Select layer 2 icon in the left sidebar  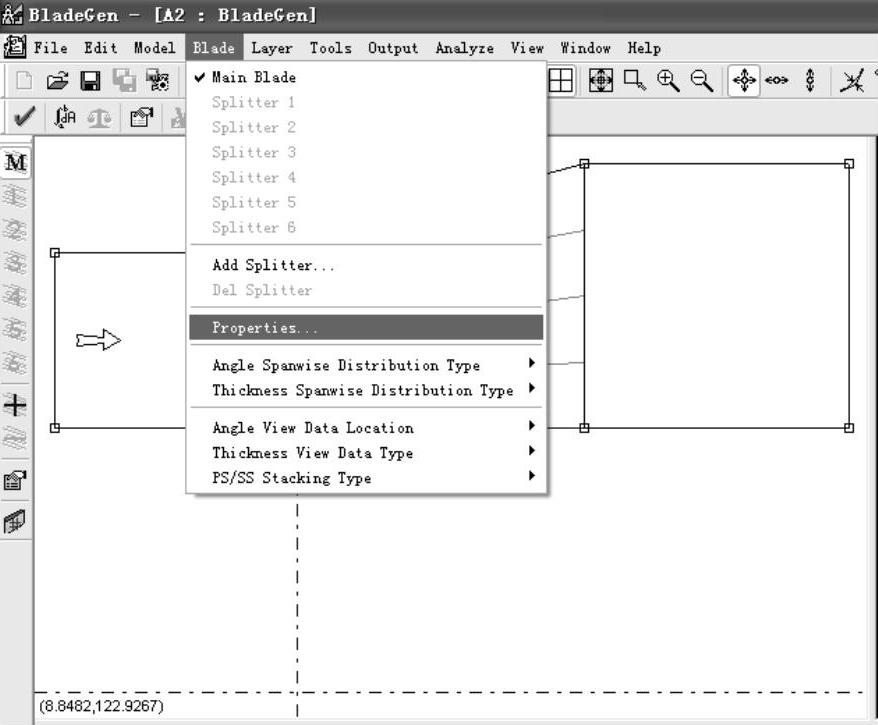coord(15,230)
